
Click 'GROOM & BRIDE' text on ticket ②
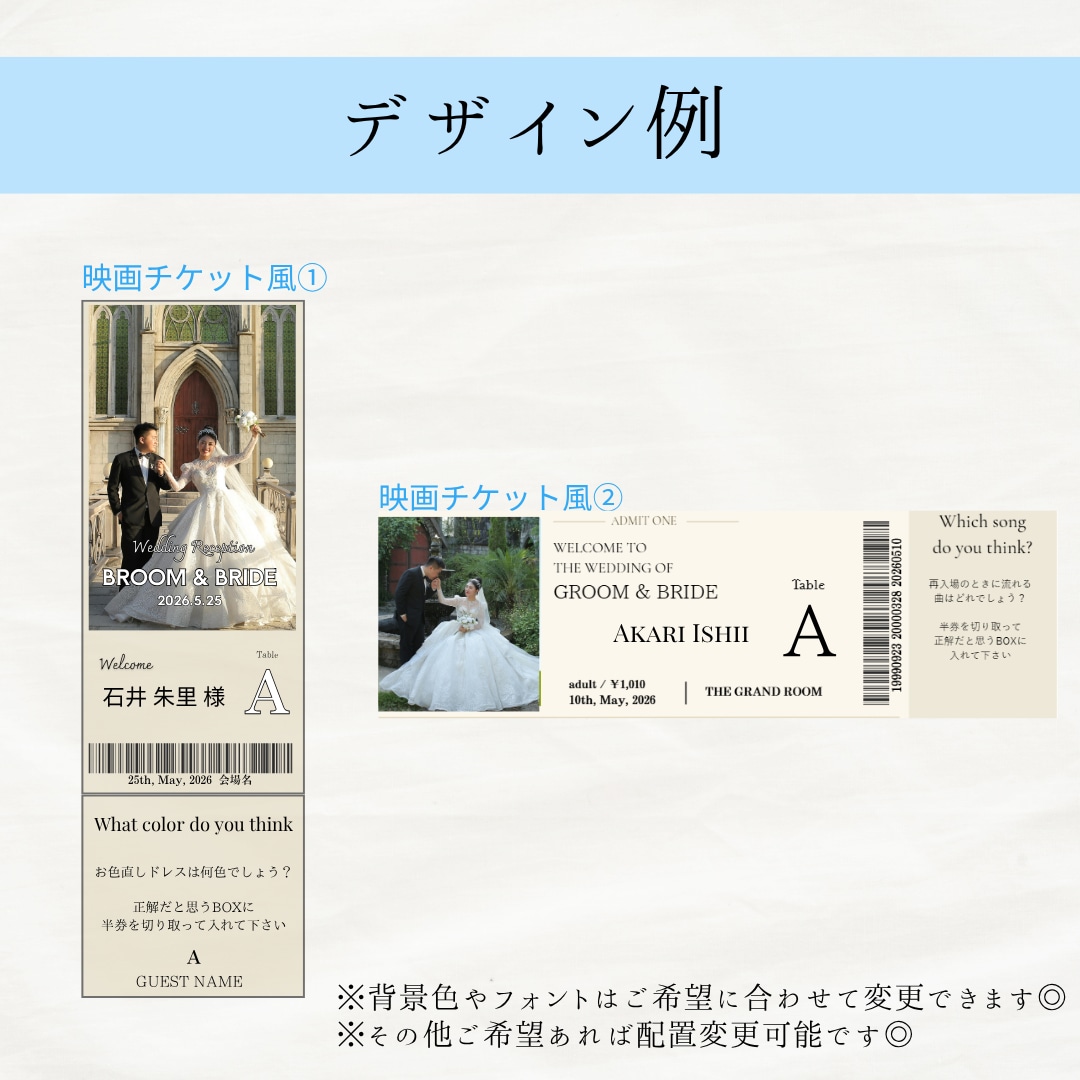tap(636, 592)
